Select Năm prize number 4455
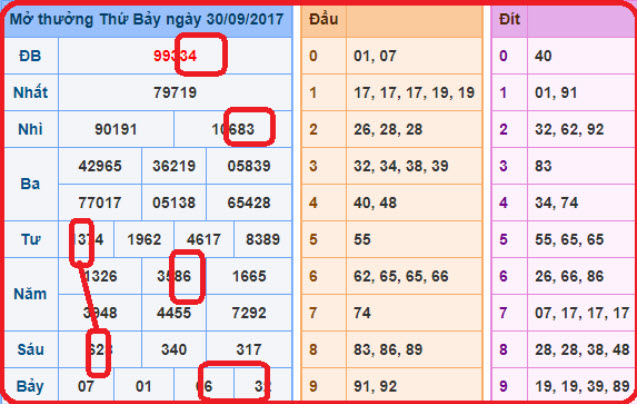 173,312
